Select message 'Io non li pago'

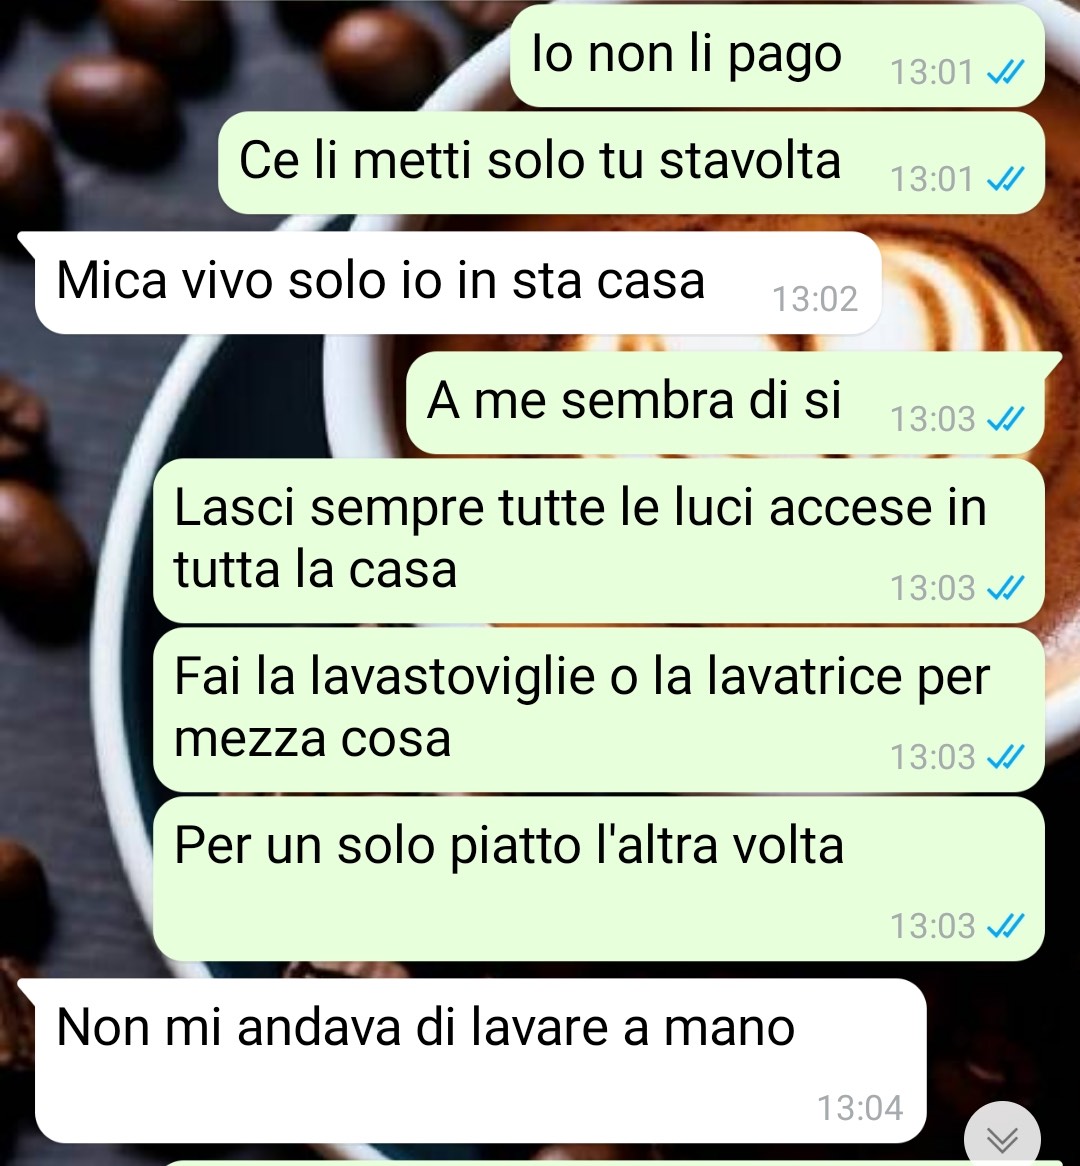point(777,56)
